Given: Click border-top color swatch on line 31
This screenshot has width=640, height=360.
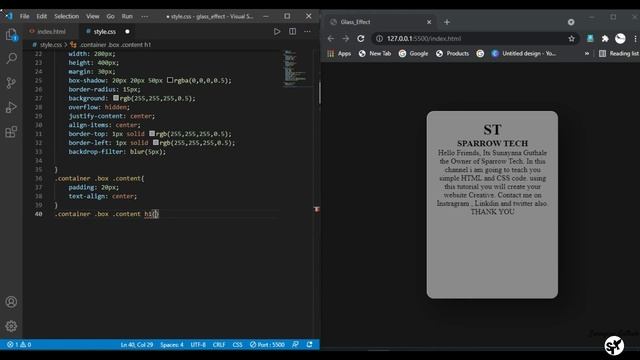Looking at the screenshot, I should pyautogui.click(x=152, y=133).
